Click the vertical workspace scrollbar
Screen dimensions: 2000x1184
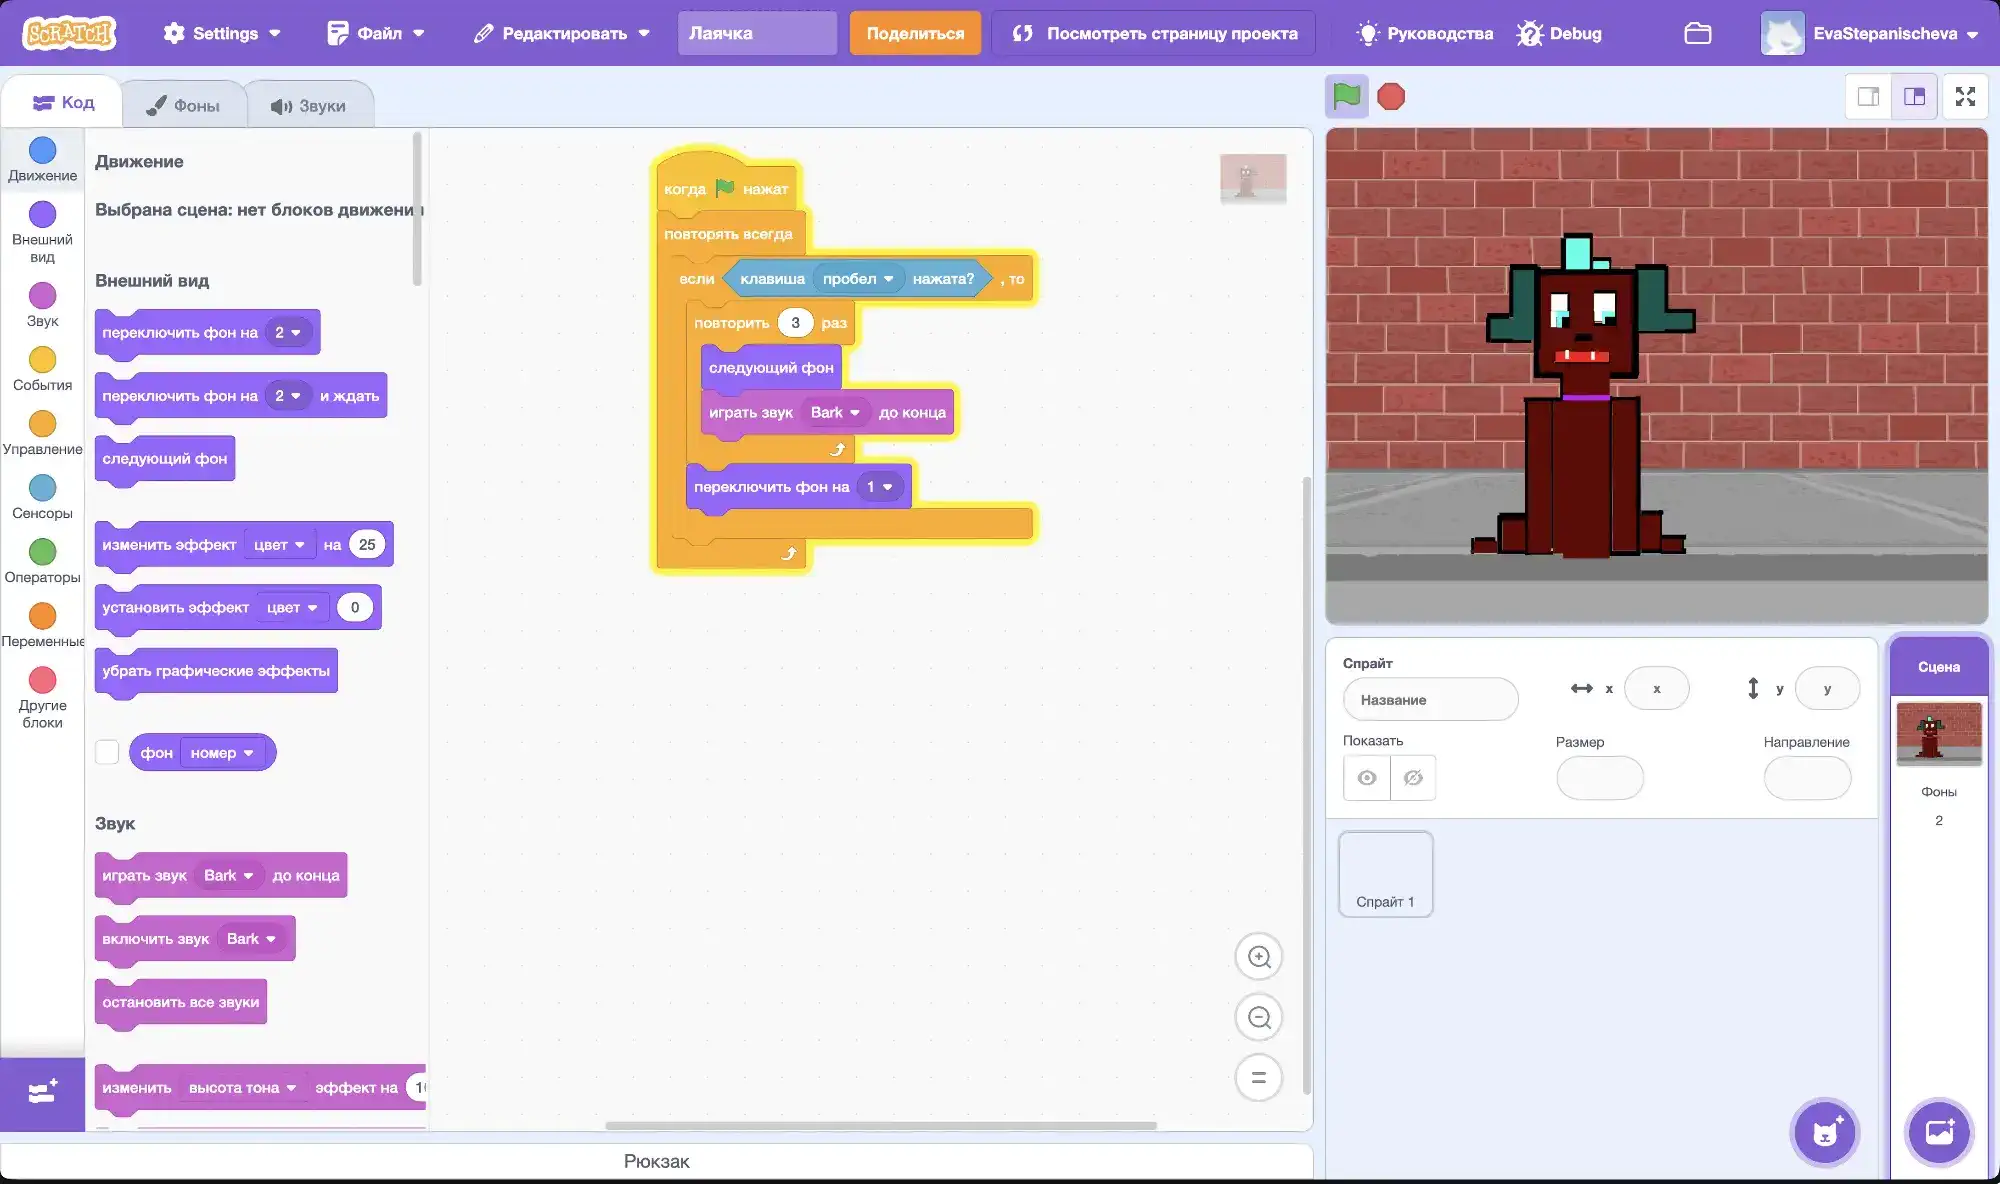click(x=1306, y=785)
